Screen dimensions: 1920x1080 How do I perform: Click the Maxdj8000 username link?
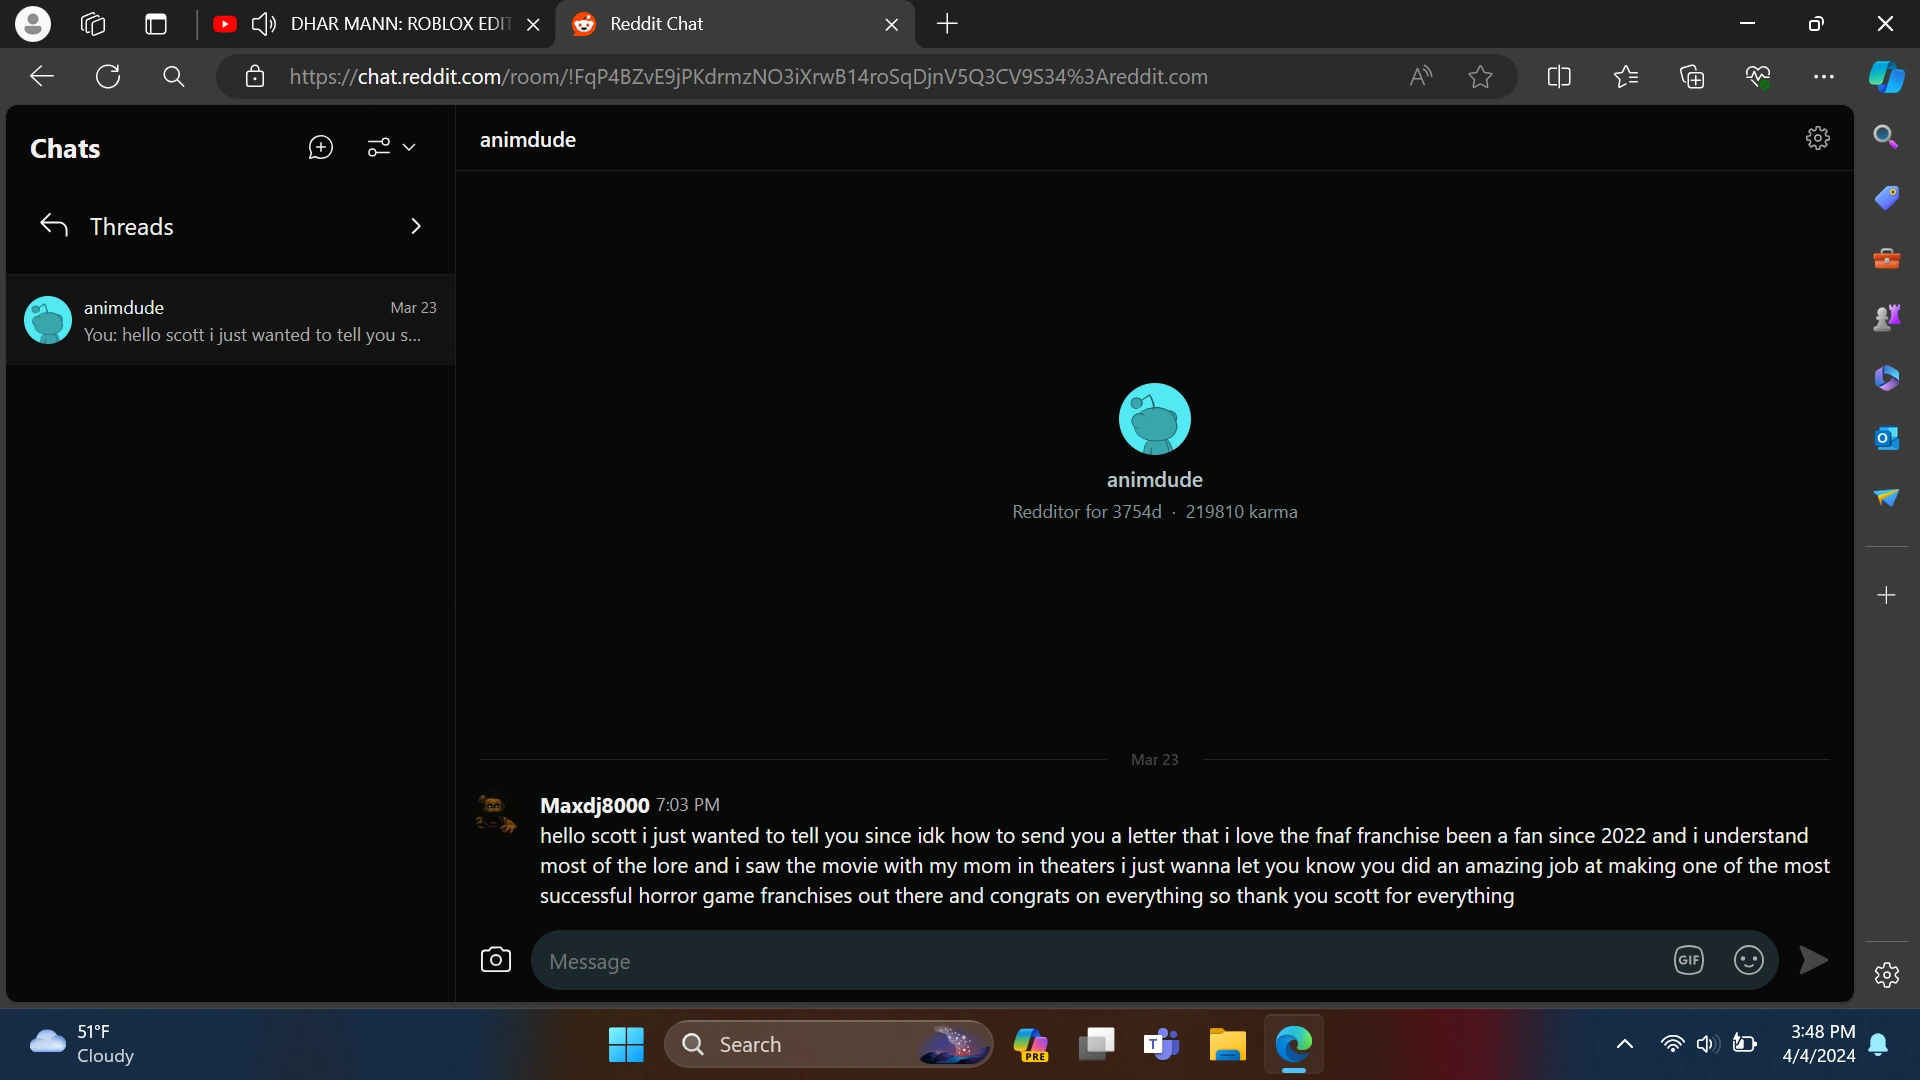coord(594,805)
